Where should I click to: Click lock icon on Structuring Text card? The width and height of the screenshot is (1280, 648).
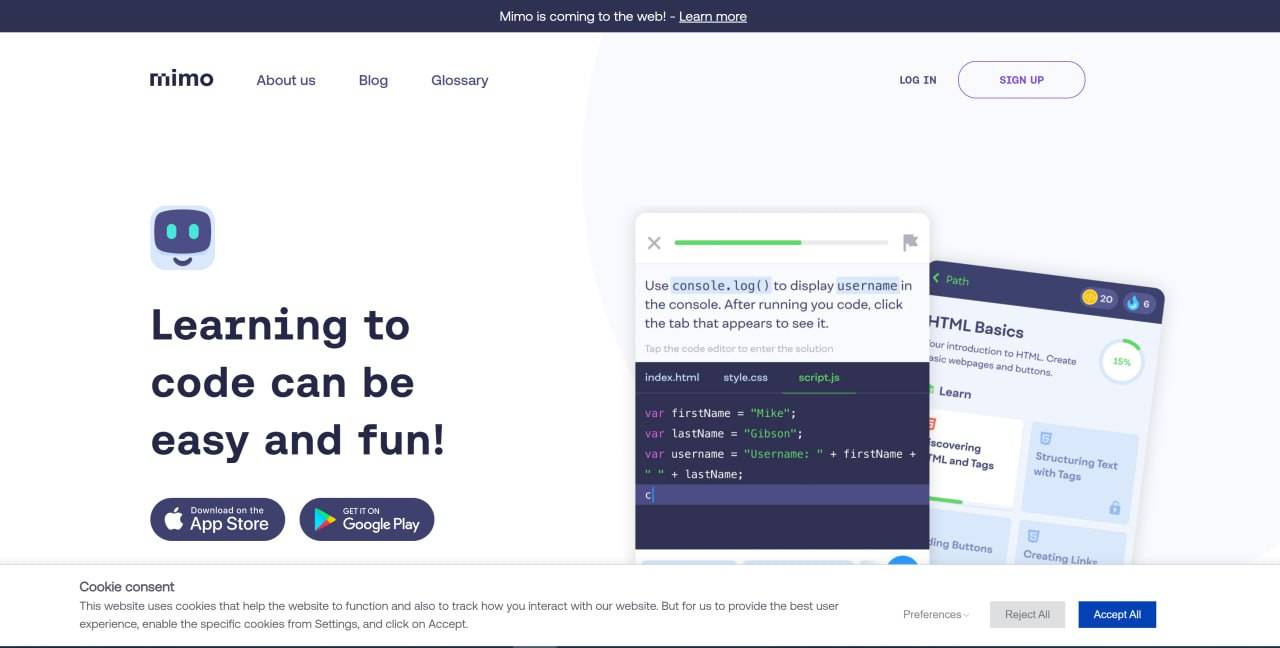(x=1114, y=508)
